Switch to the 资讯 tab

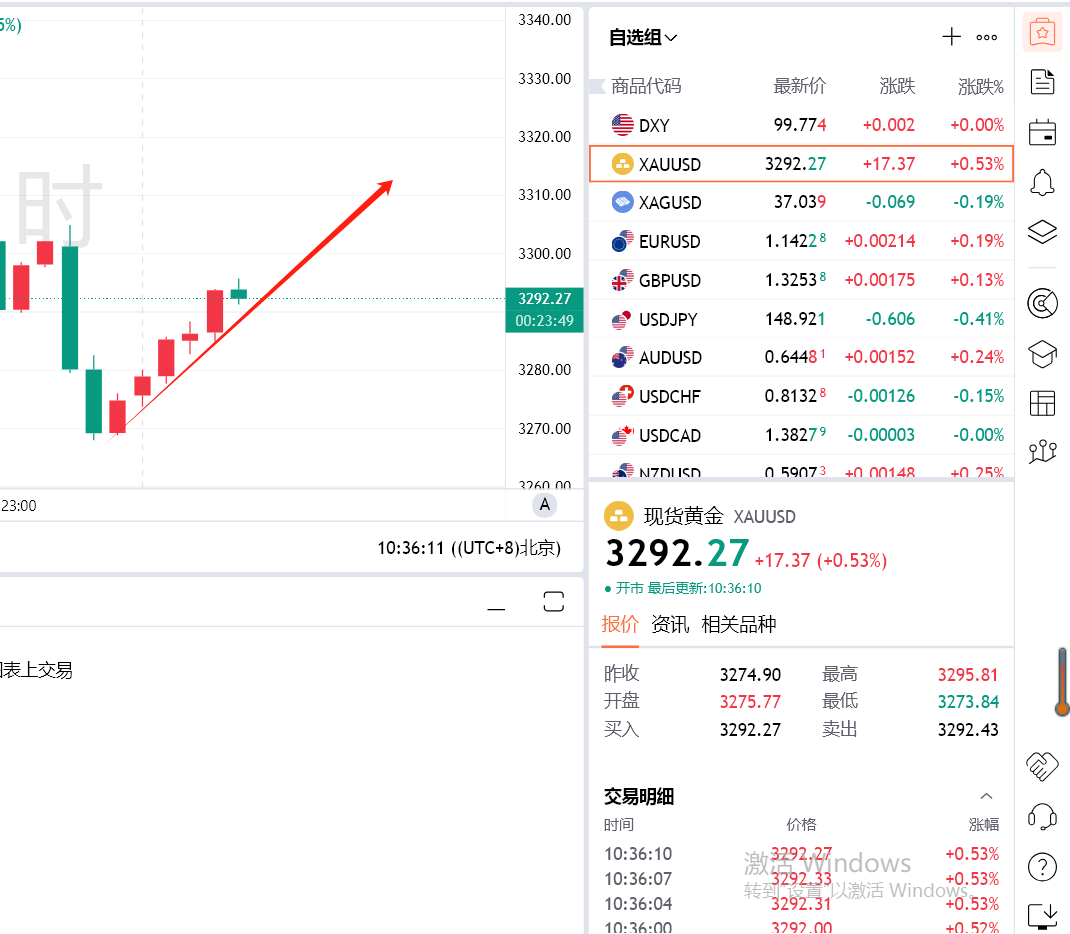pos(669,624)
